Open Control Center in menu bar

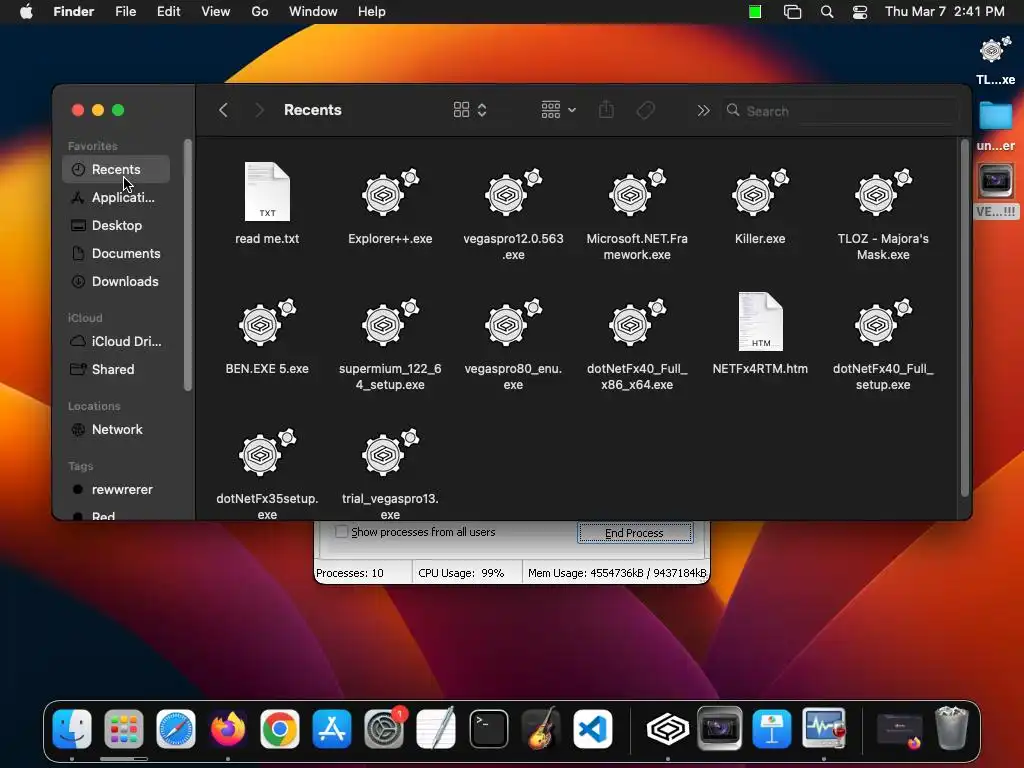click(x=860, y=12)
